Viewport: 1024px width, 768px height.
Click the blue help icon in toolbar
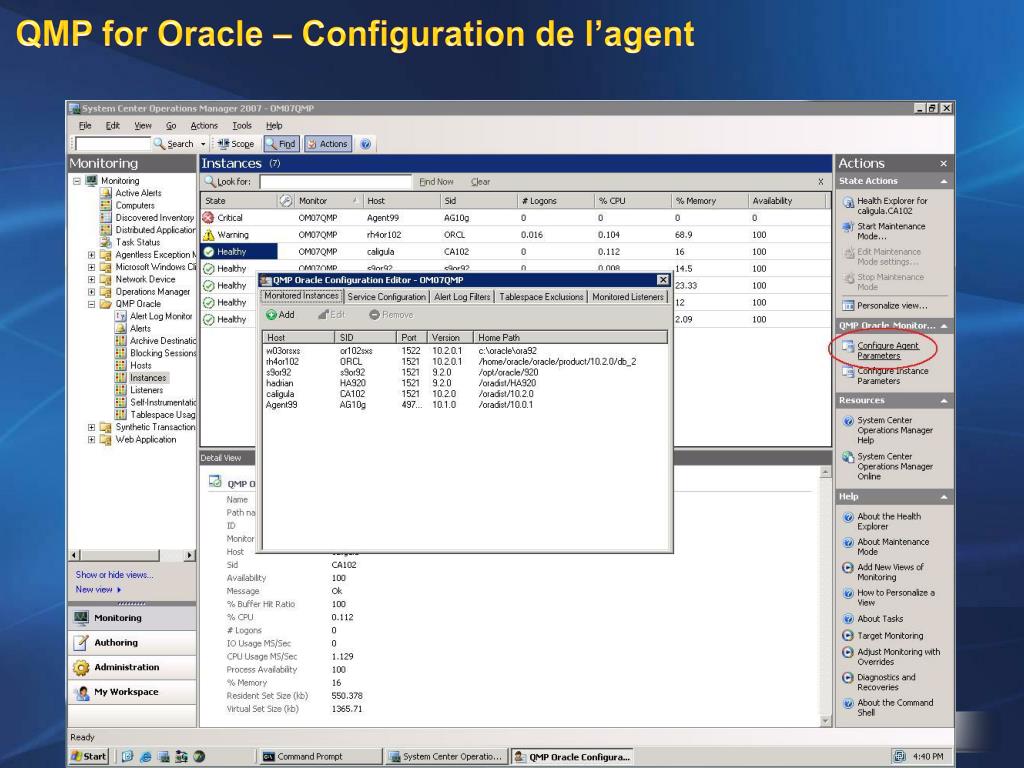tap(366, 144)
